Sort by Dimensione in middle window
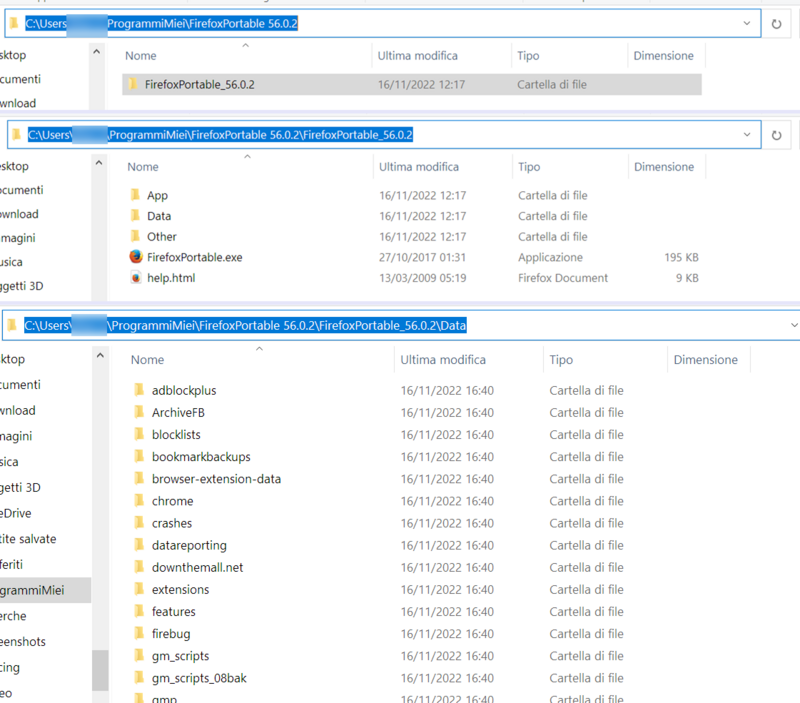 point(664,167)
